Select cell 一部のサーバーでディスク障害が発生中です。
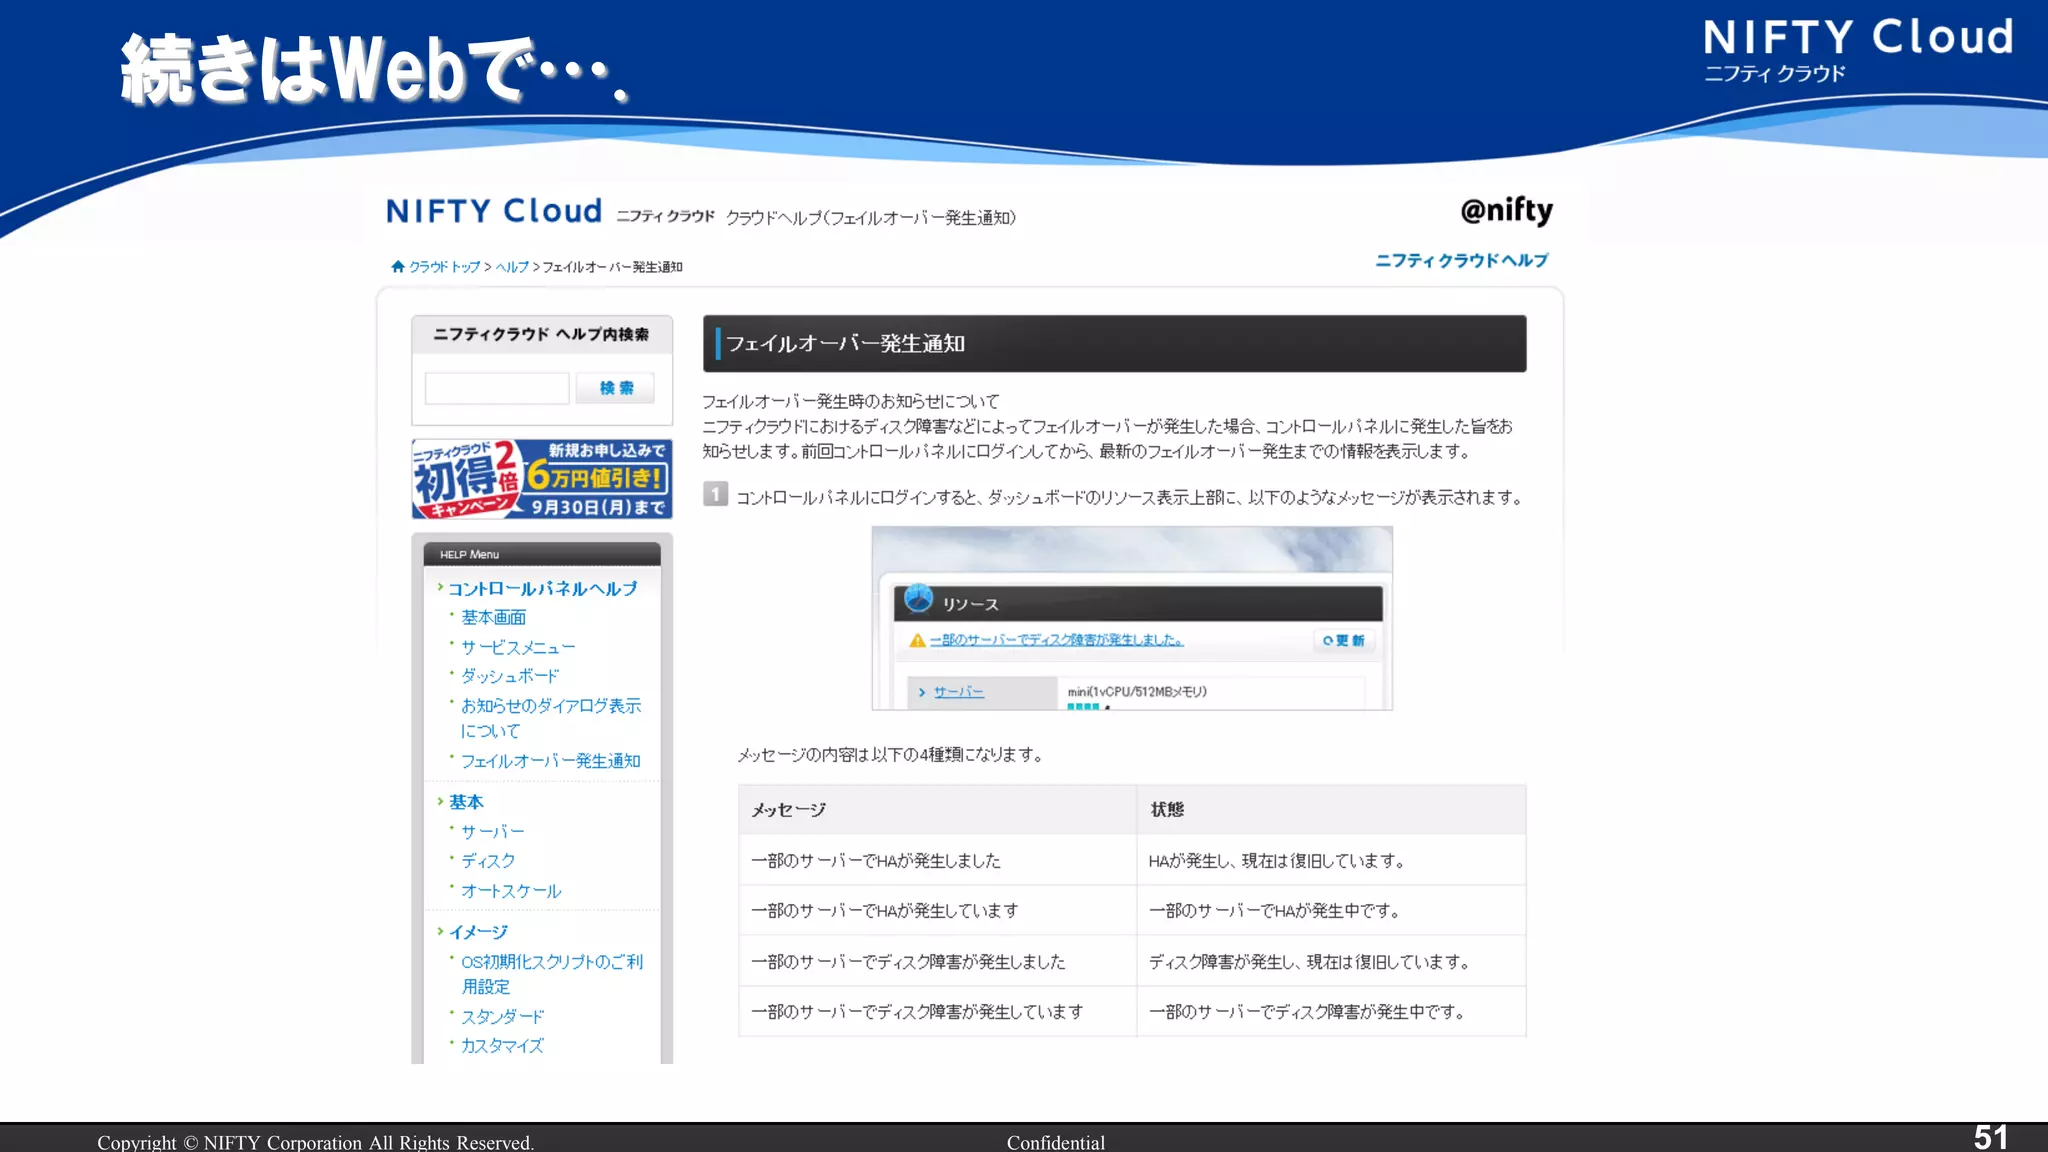Screen dimensions: 2048x1152 click(1331, 1012)
